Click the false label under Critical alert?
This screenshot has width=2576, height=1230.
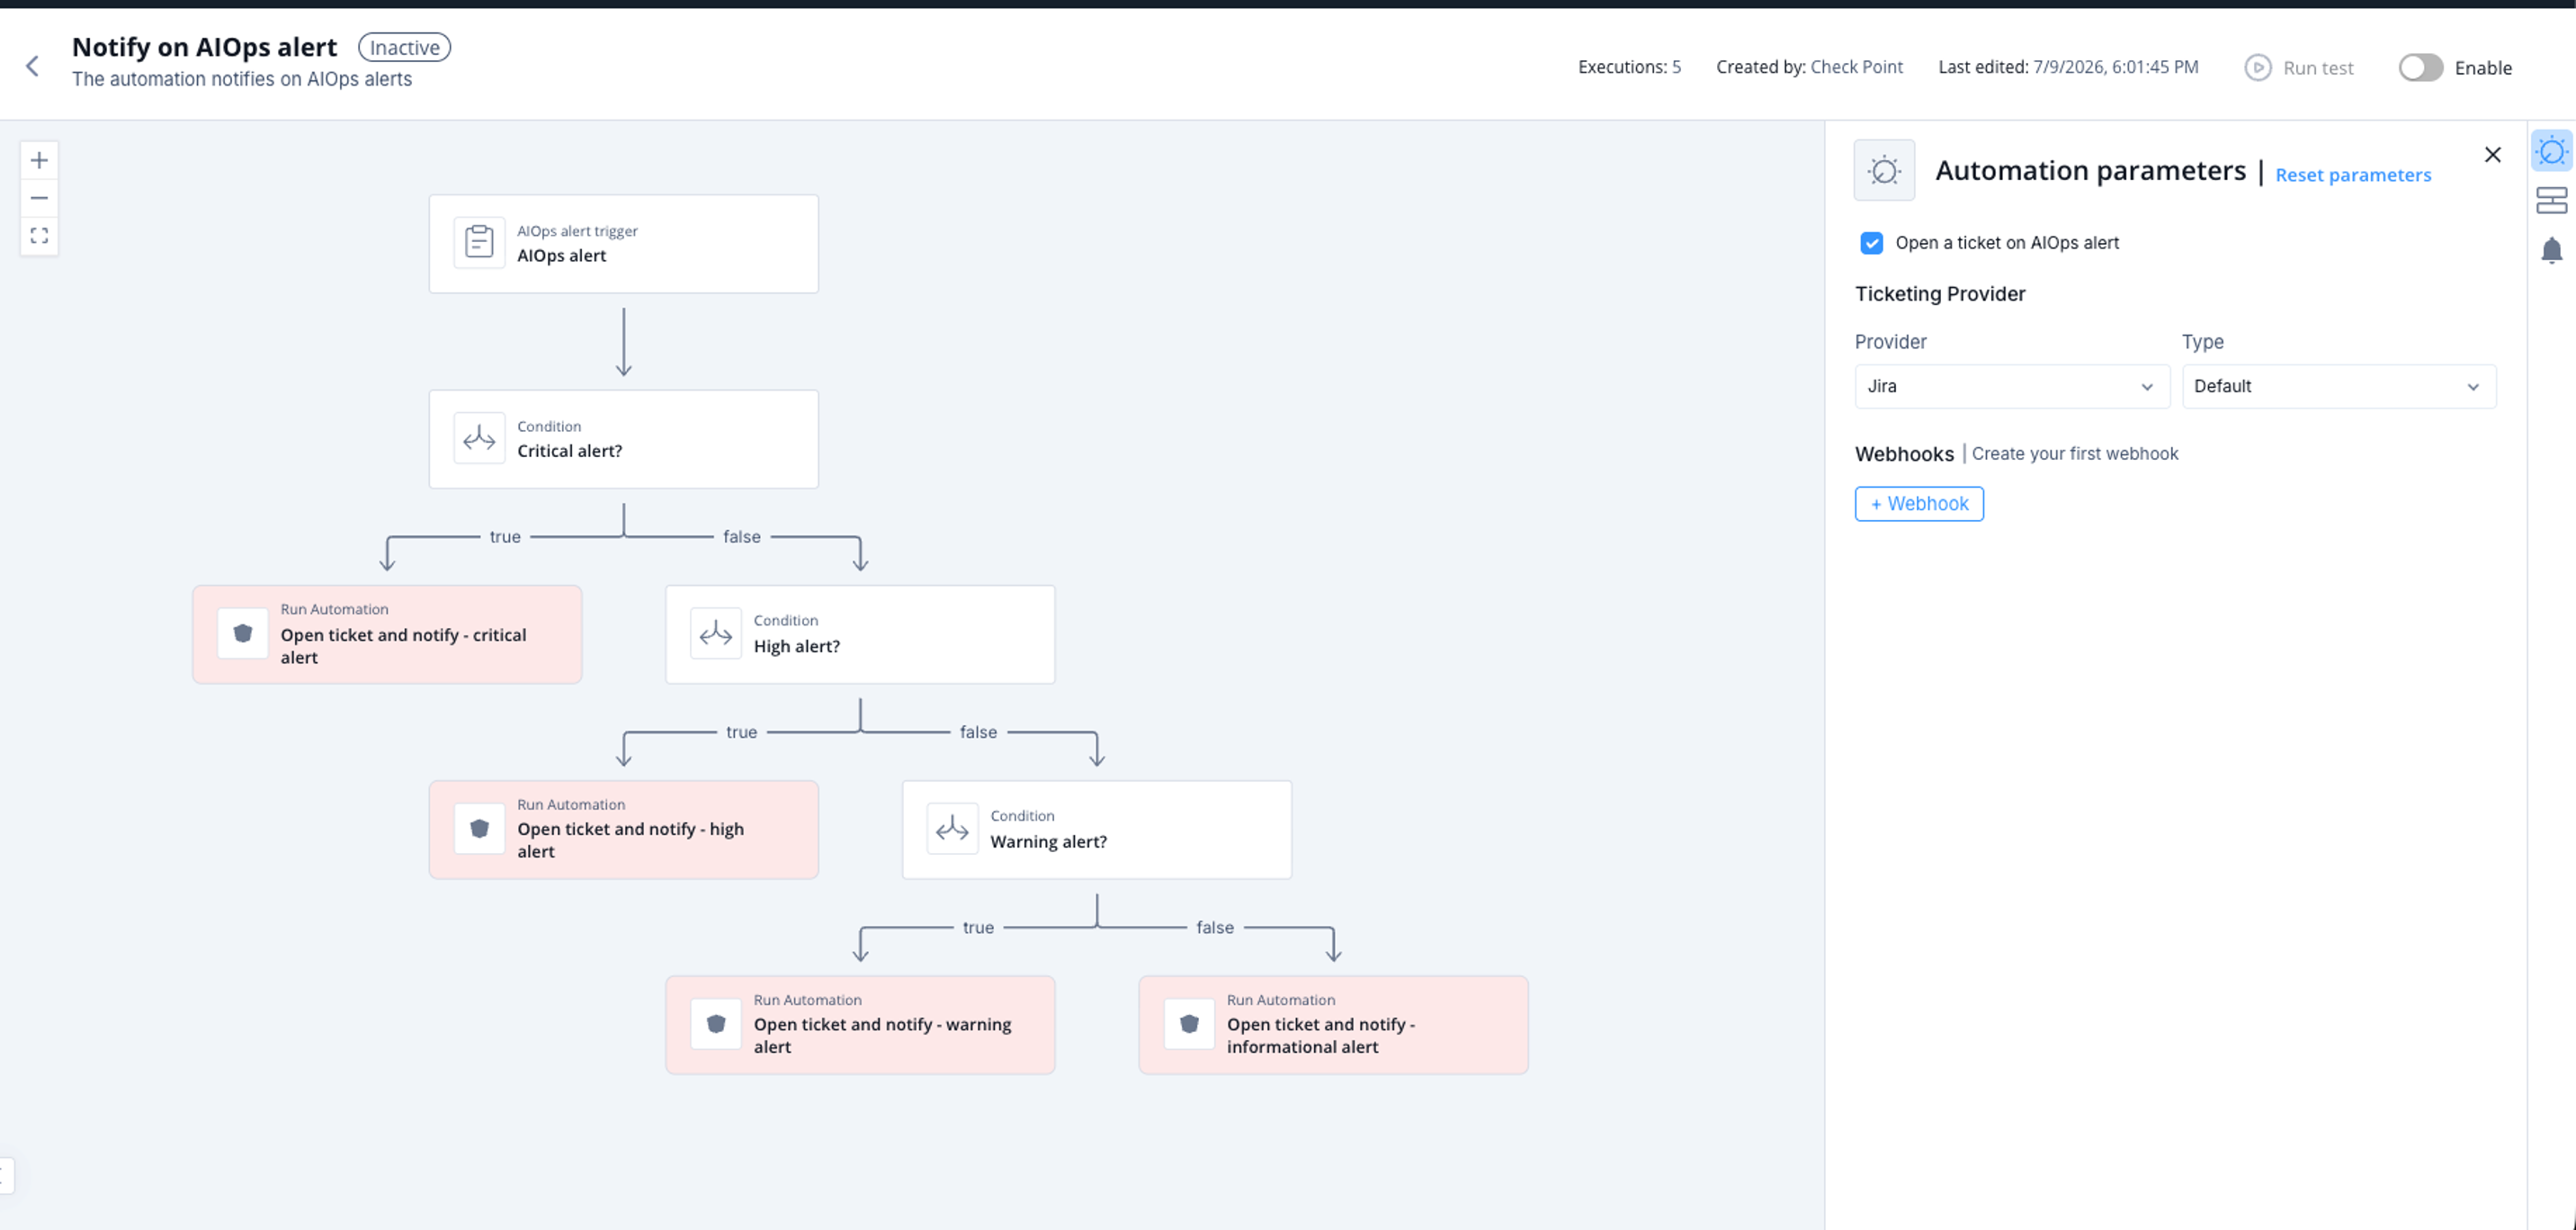741,537
